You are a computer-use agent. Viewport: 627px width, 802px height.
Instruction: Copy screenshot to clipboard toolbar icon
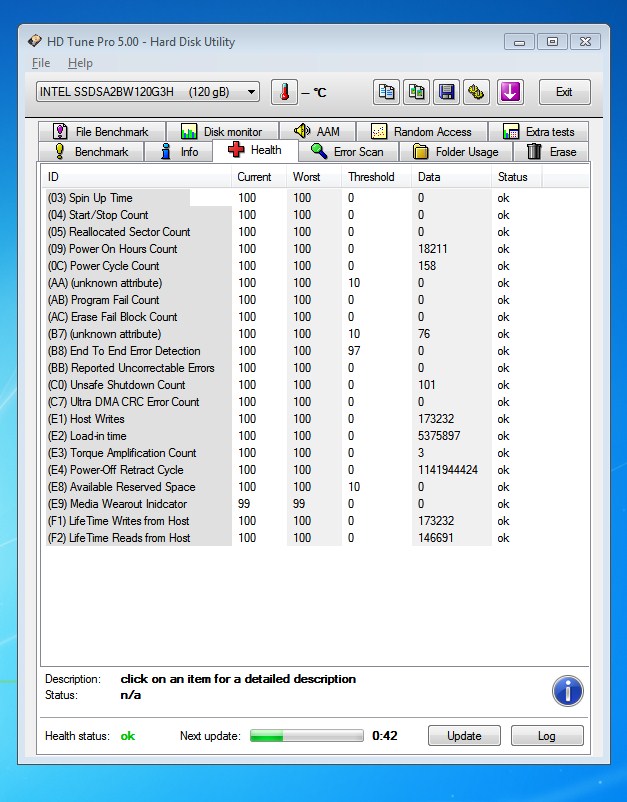[416, 92]
